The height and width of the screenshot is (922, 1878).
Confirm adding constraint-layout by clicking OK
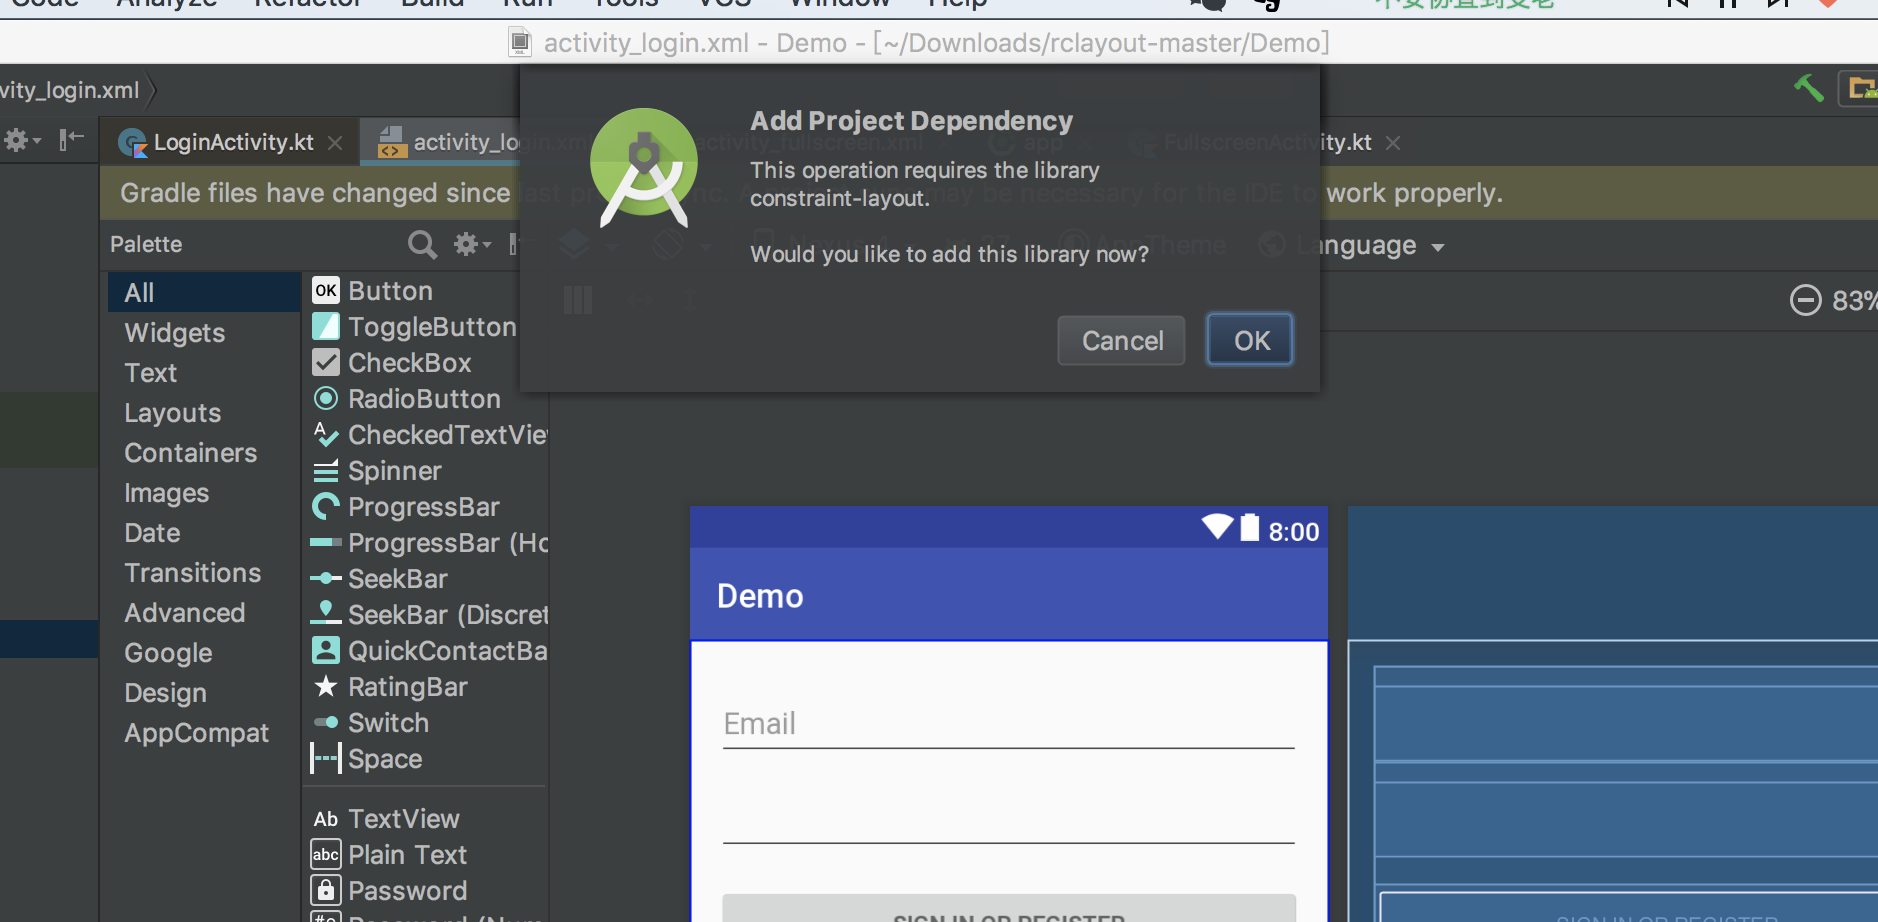coord(1250,340)
